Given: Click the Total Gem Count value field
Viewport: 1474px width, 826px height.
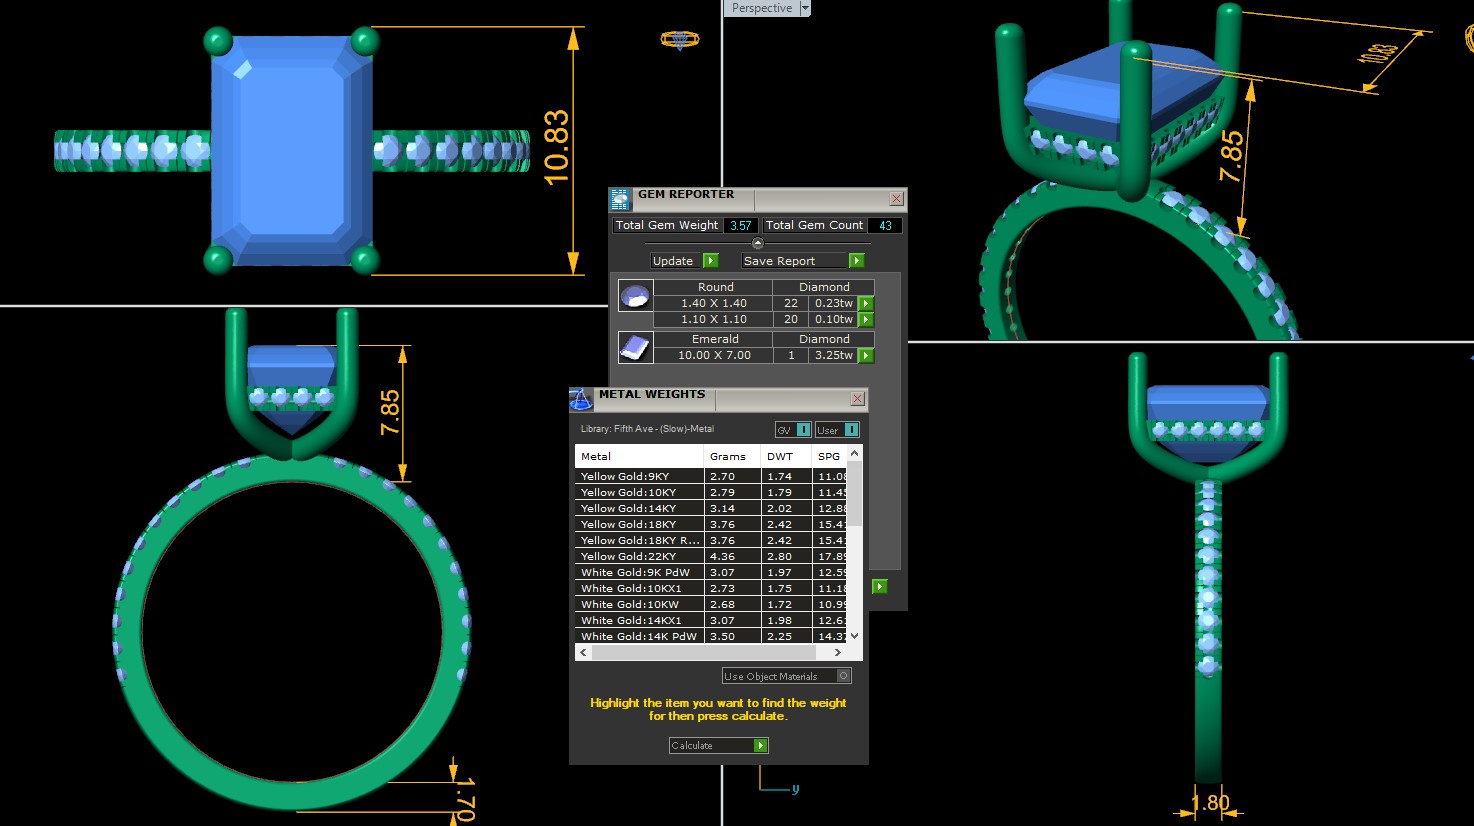Looking at the screenshot, I should (885, 225).
